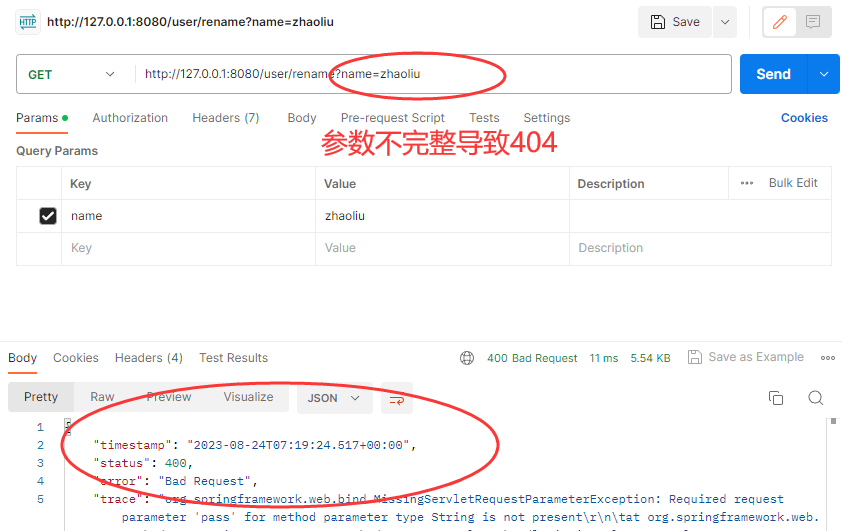
Task: Switch to the Headers (7) request tab
Action: click(x=226, y=118)
